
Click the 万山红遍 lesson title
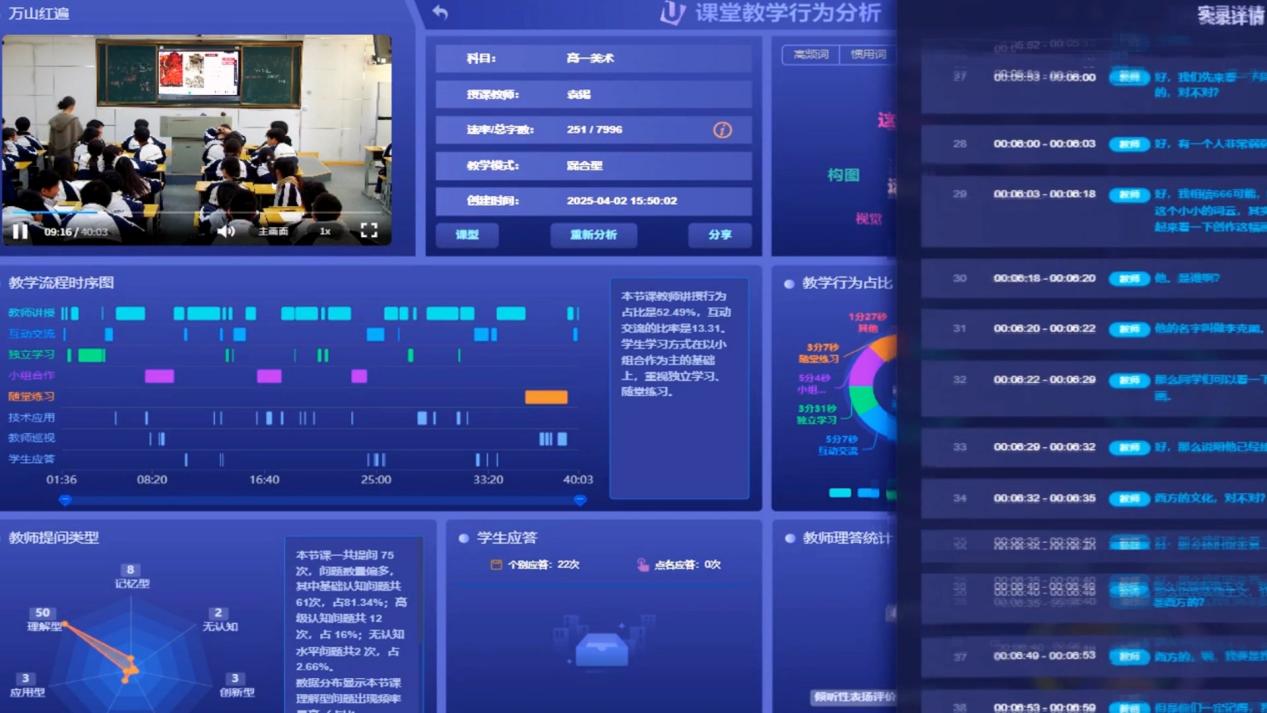39,14
